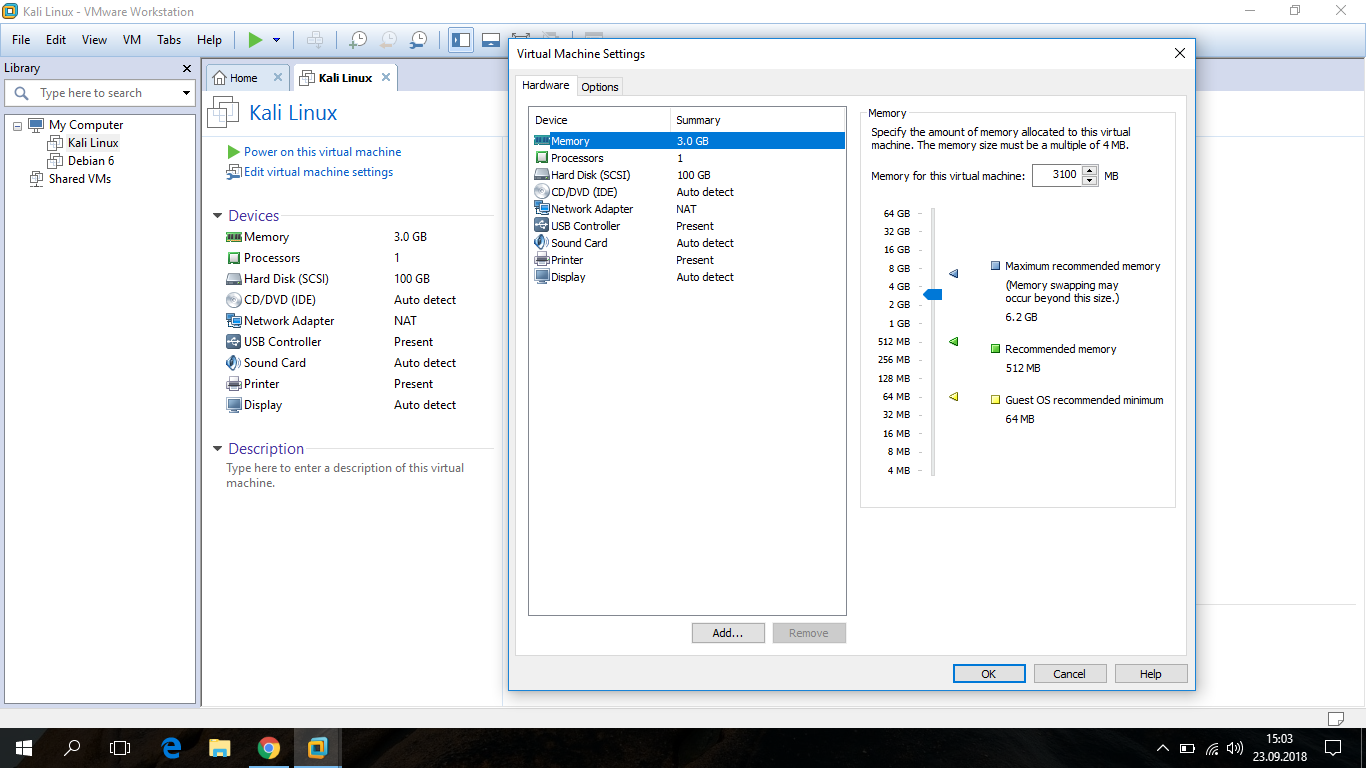Click the blue maximum recommended memory marker

point(953,273)
